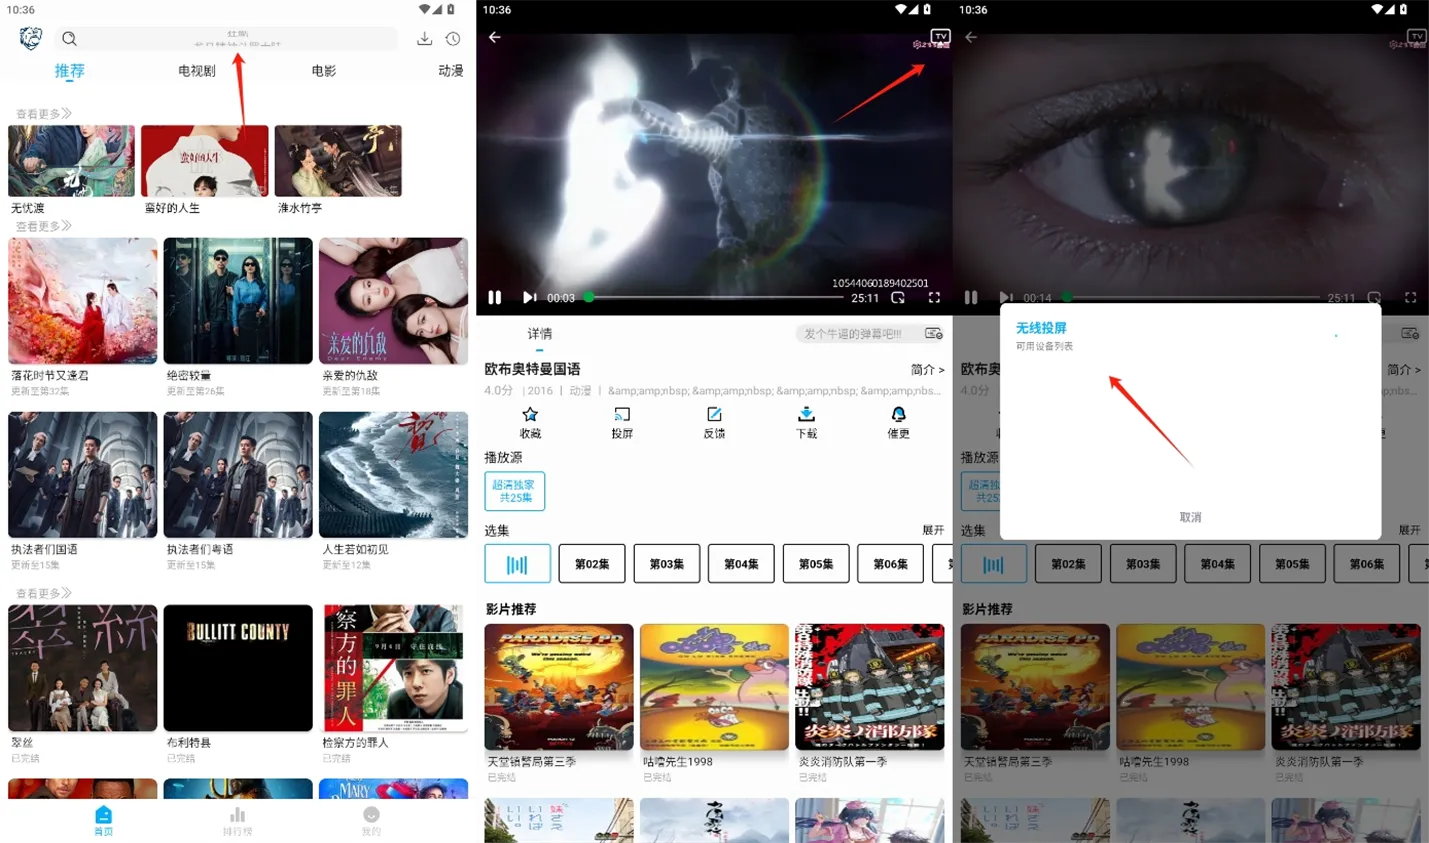Go to 首页 in the bottom navigation

[x=103, y=820]
